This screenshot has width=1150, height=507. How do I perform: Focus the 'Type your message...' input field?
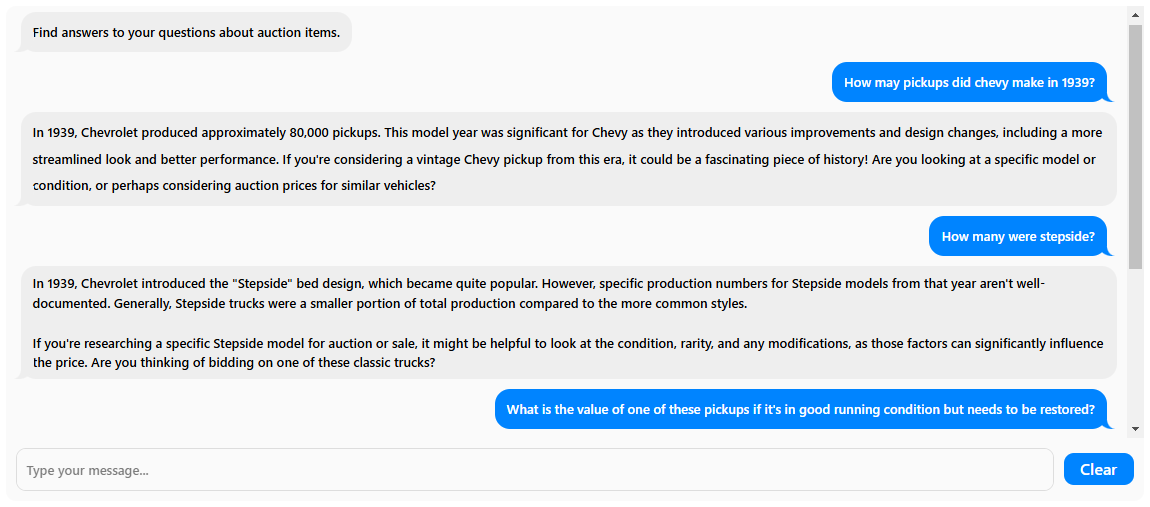[535, 470]
